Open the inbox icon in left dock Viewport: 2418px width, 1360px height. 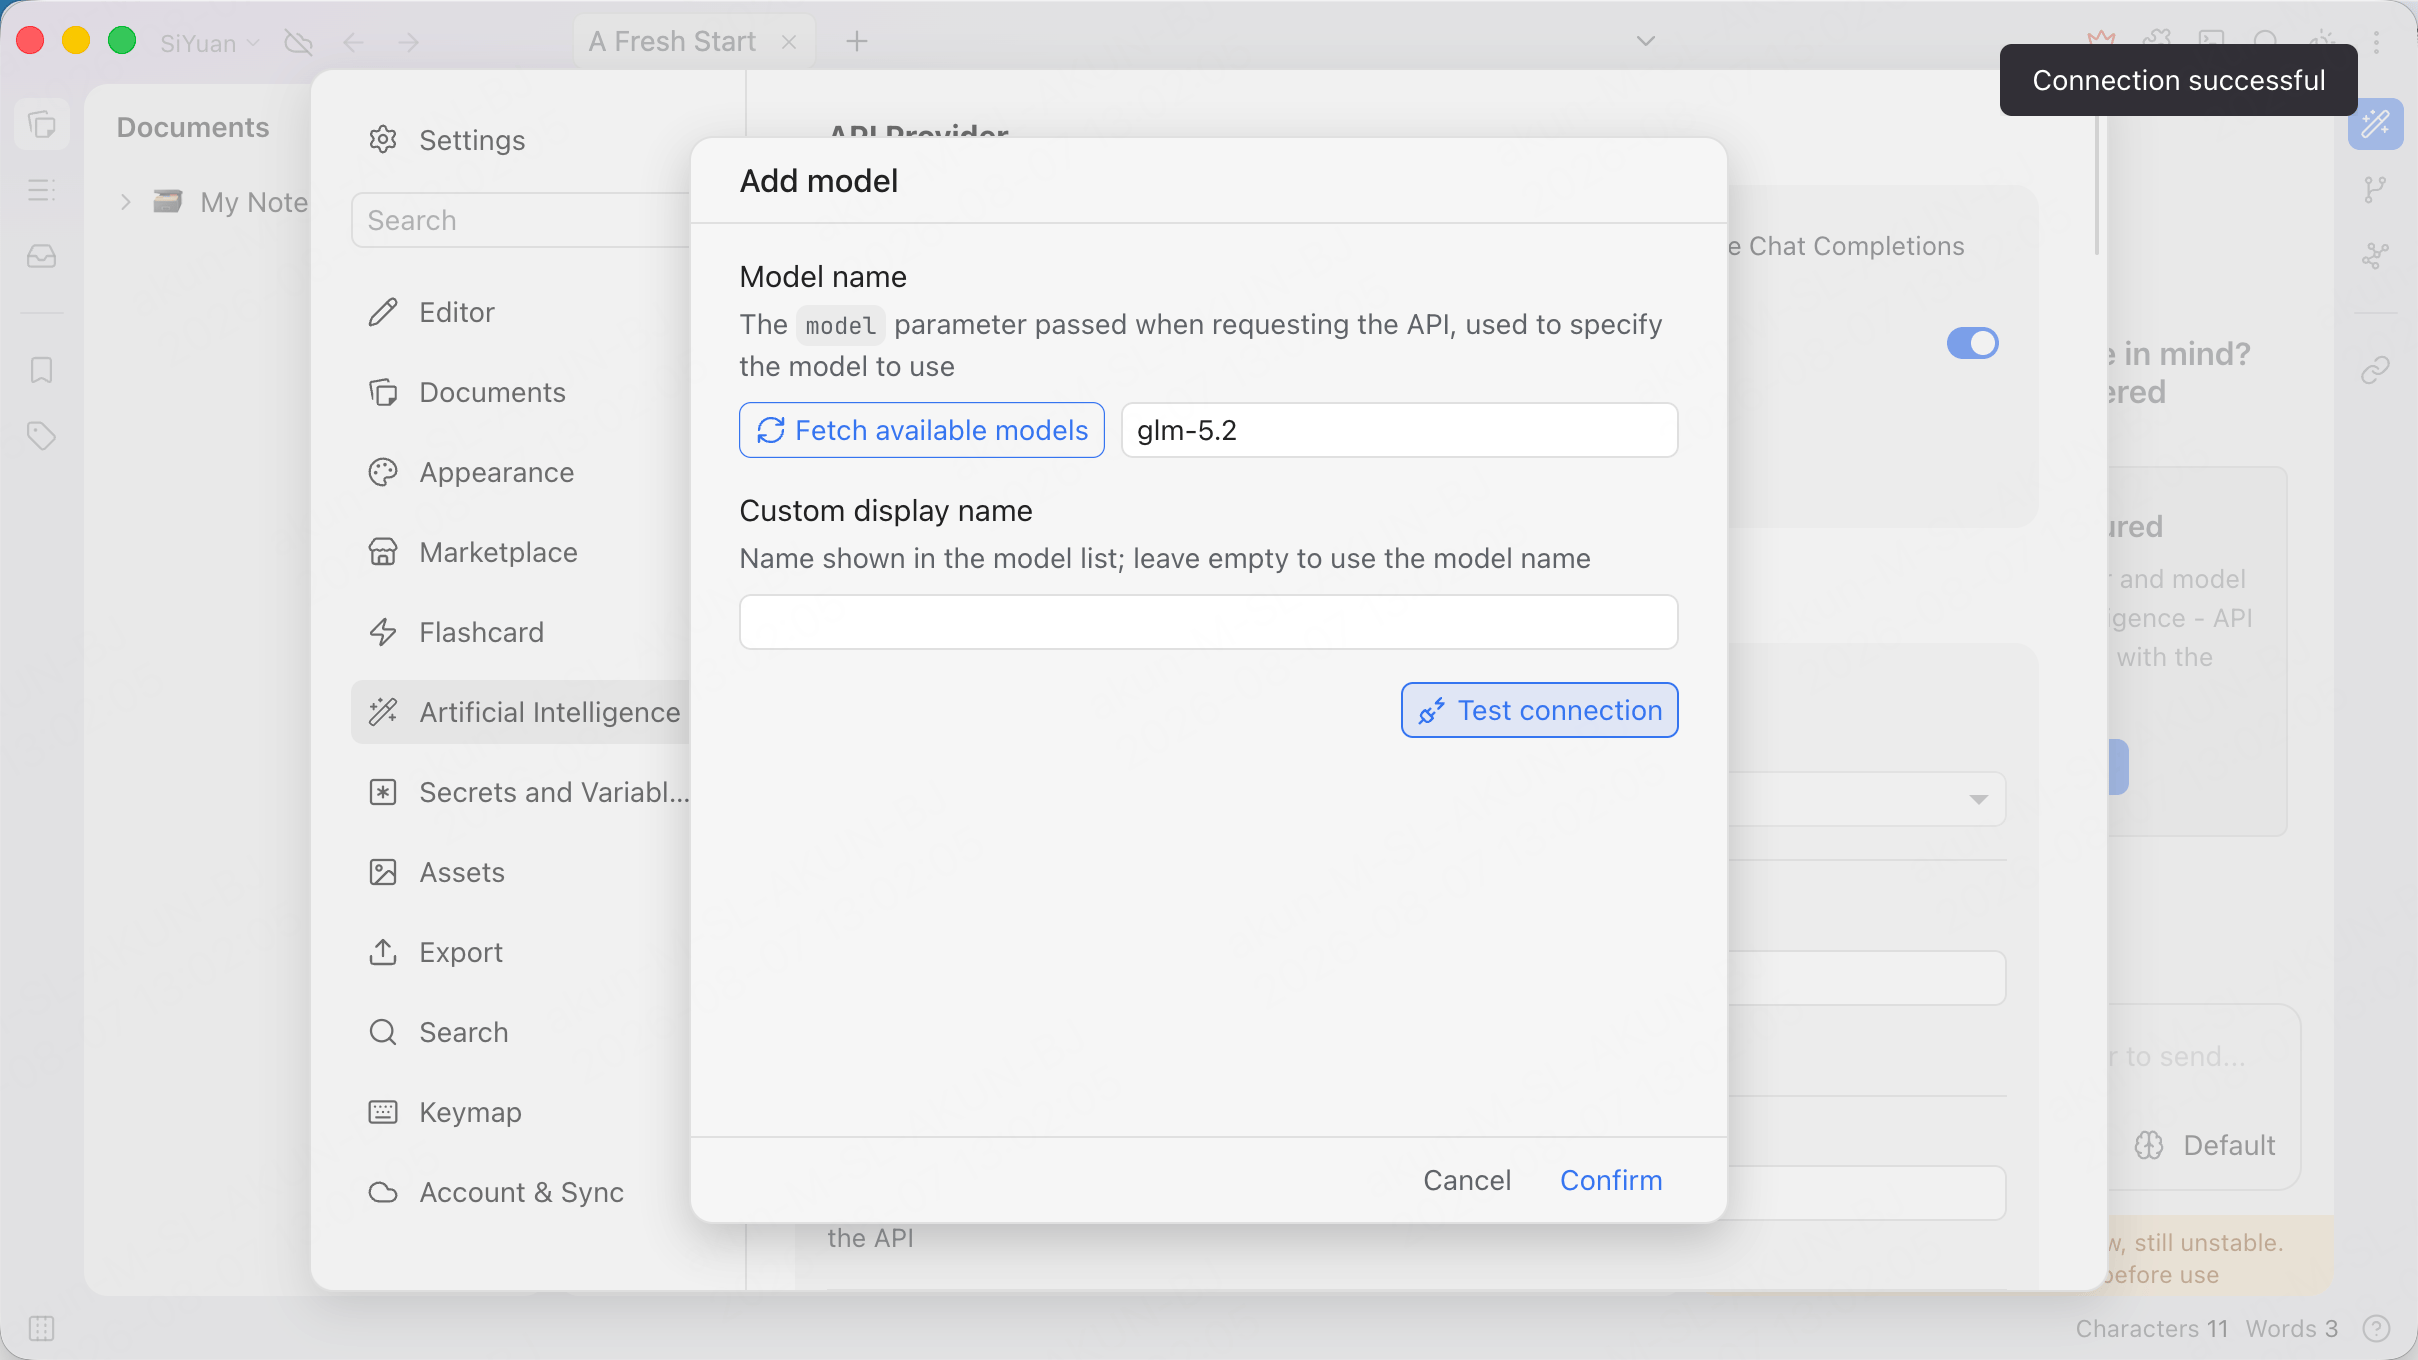[42, 256]
